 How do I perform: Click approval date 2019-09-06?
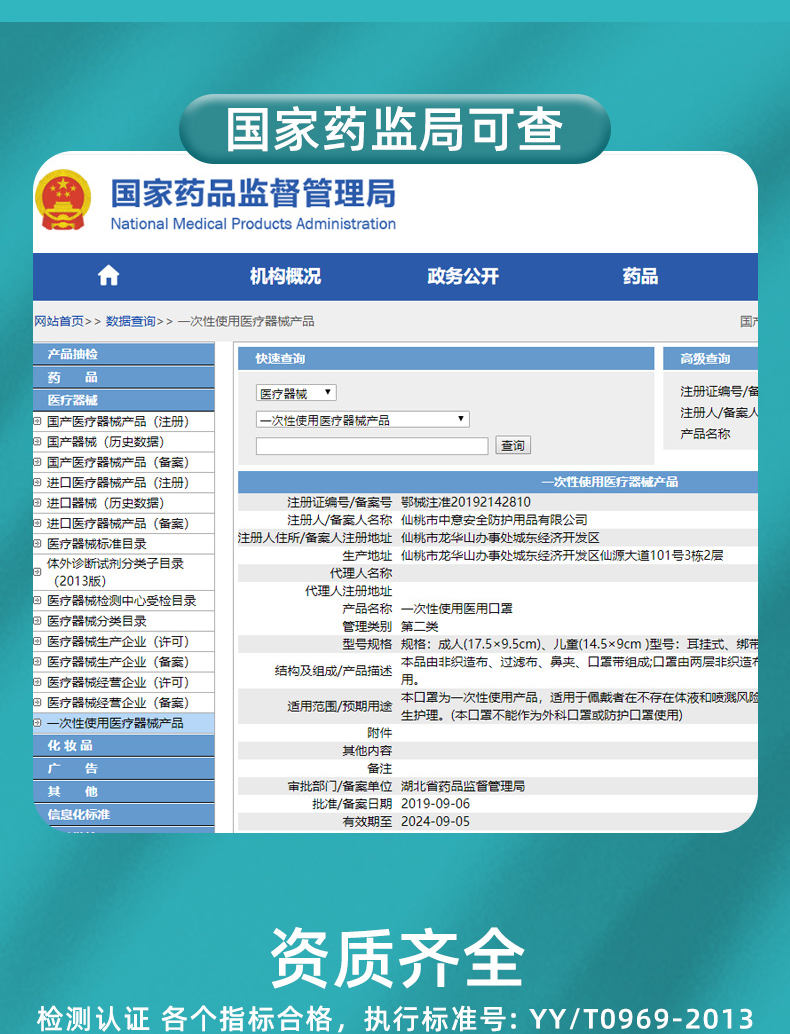[435, 804]
